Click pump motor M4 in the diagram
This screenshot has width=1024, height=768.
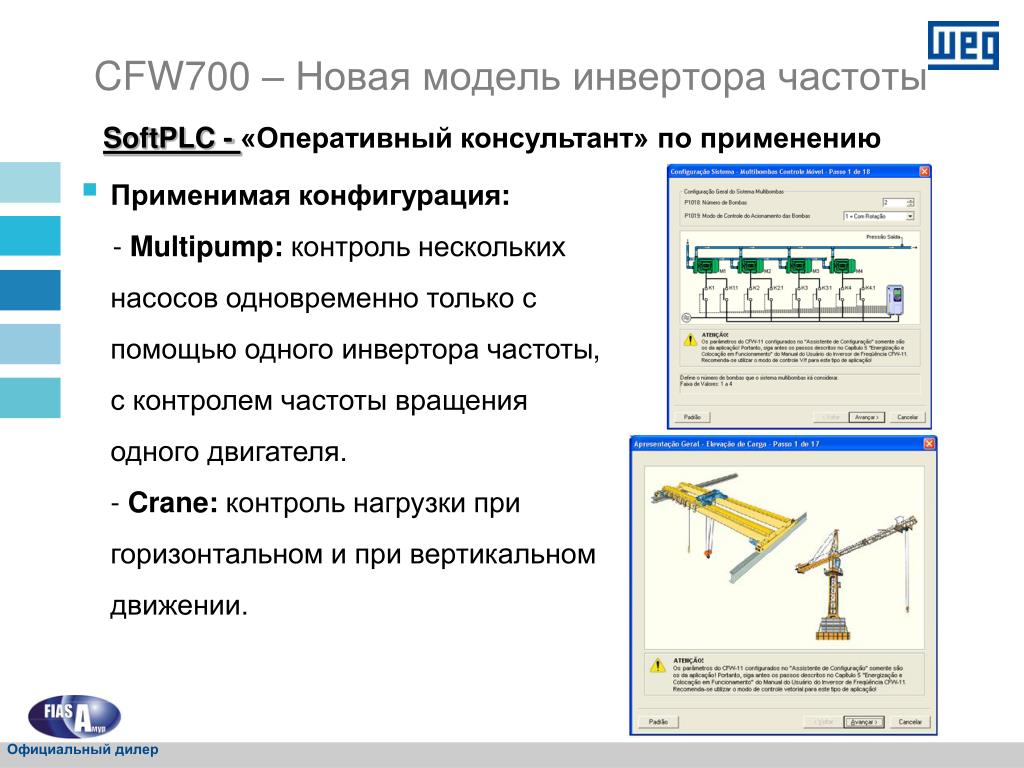click(x=842, y=266)
